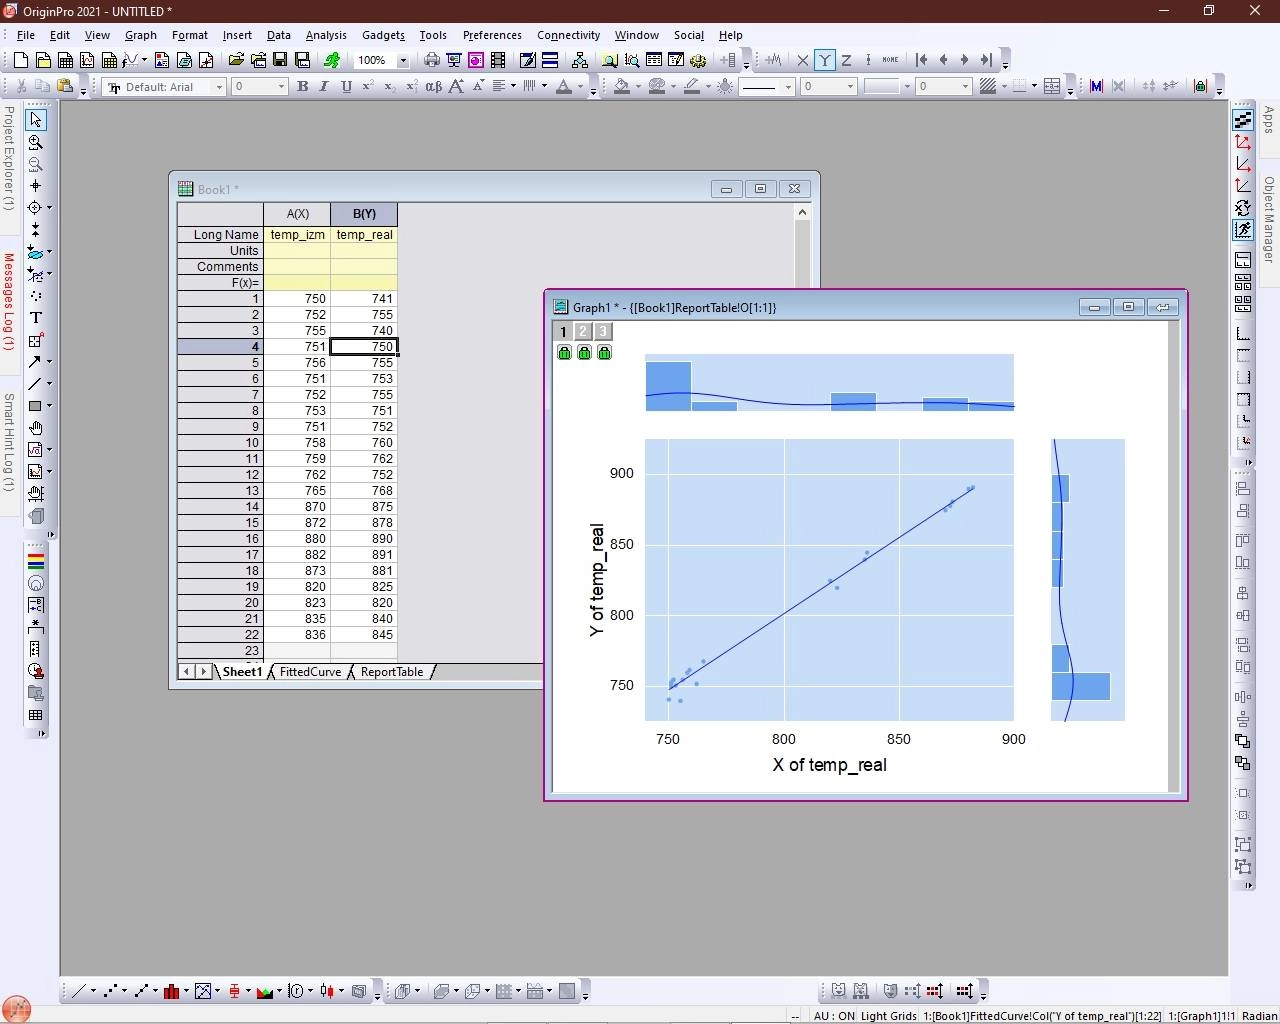The height and width of the screenshot is (1024, 1280).
Task: Apply Italic formatting
Action: pos(324,87)
